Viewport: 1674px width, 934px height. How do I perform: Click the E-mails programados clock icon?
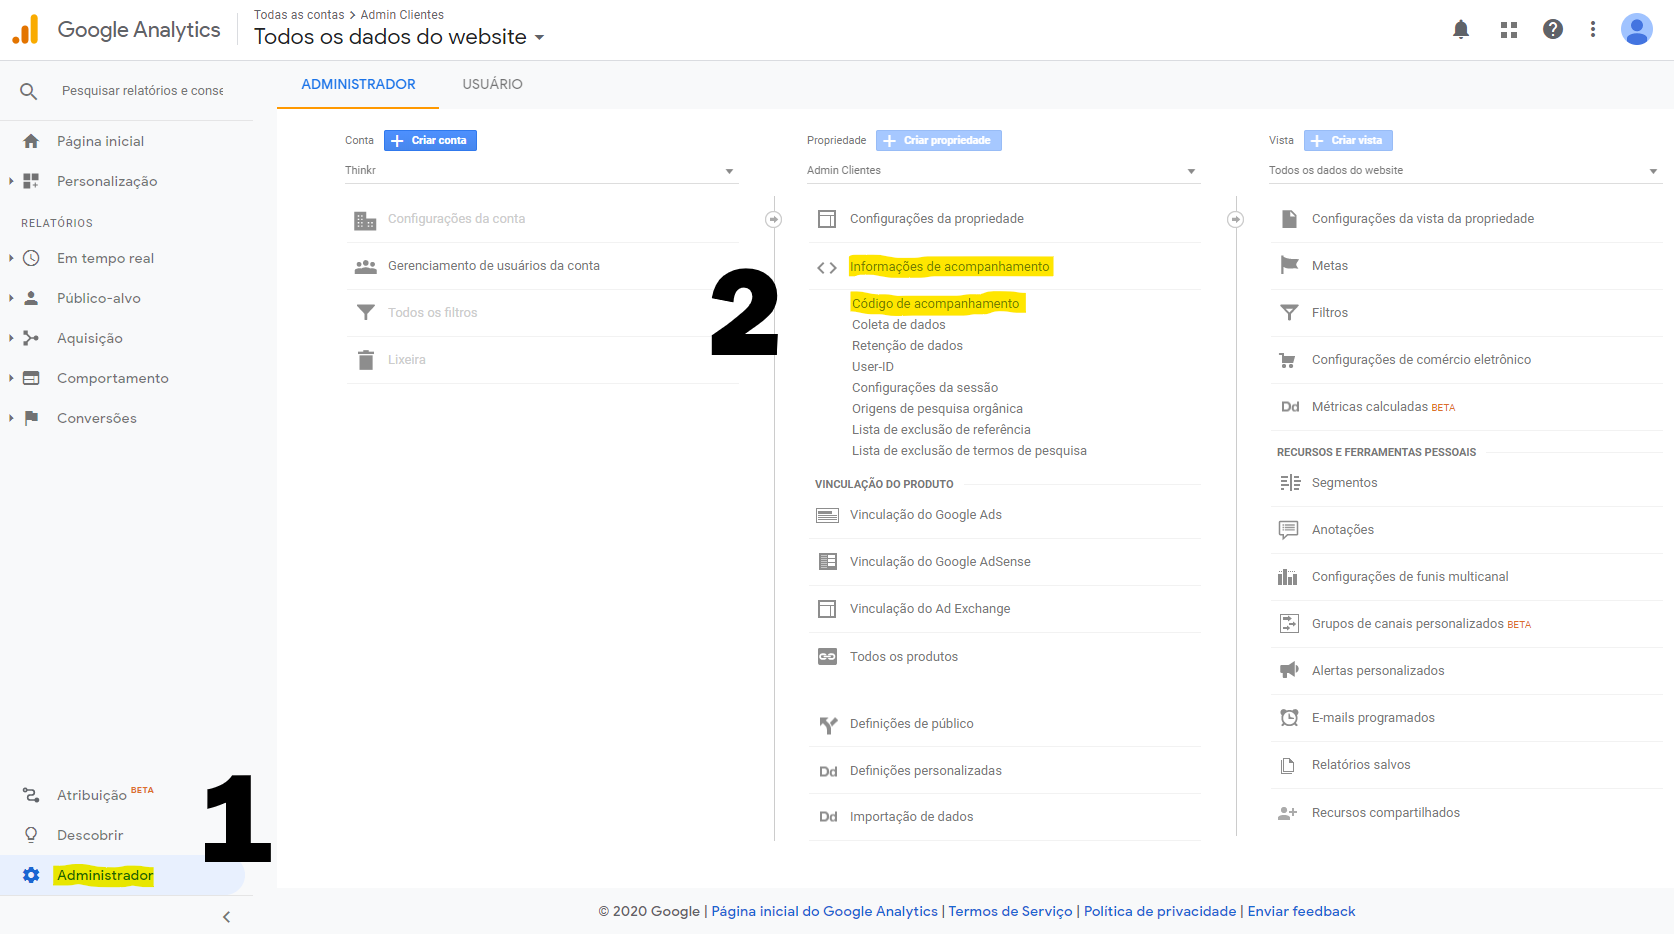pos(1289,717)
